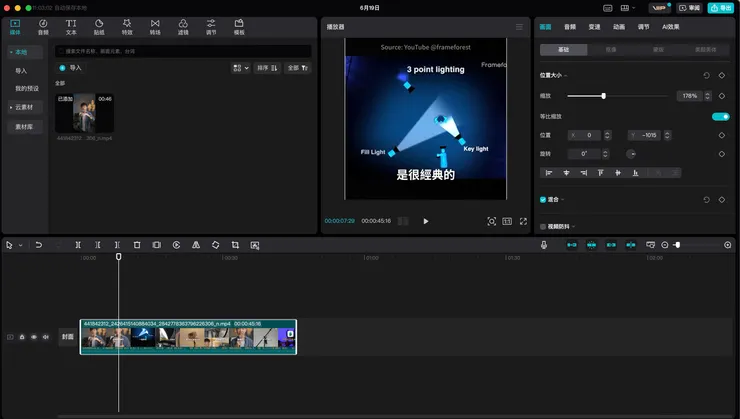Click the crop tool in timeline toolbar

(235, 245)
